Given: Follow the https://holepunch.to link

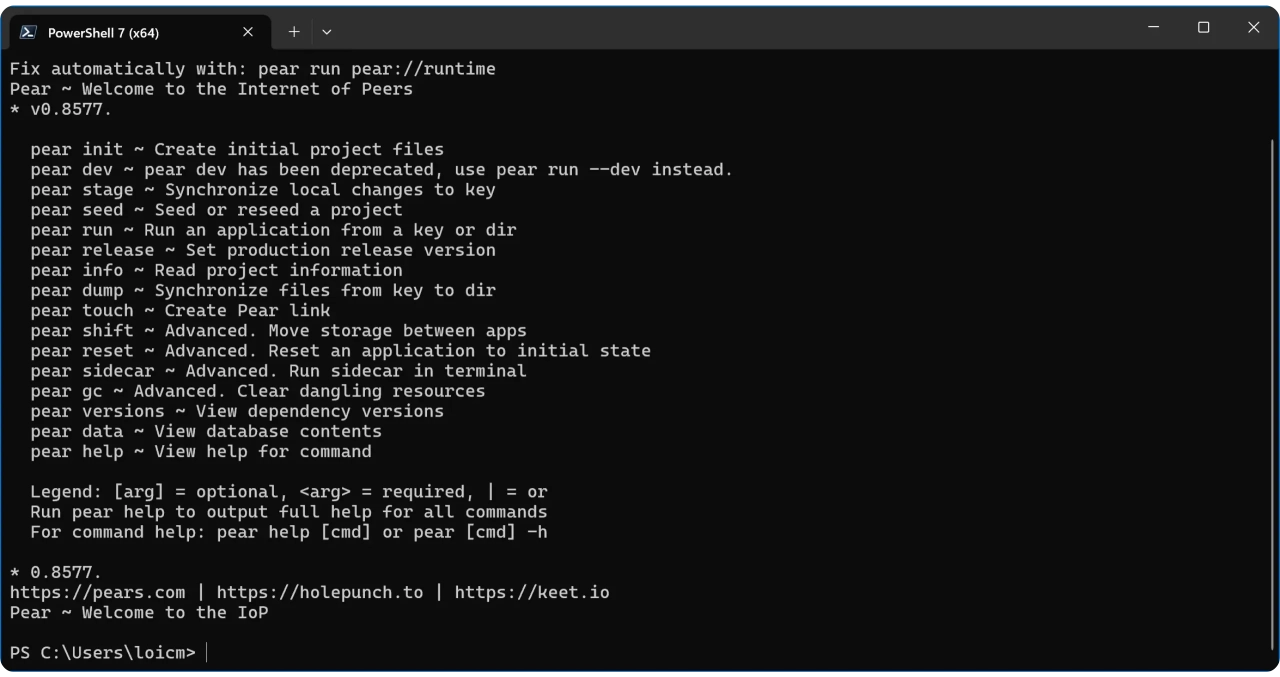Looking at the screenshot, I should click(320, 592).
